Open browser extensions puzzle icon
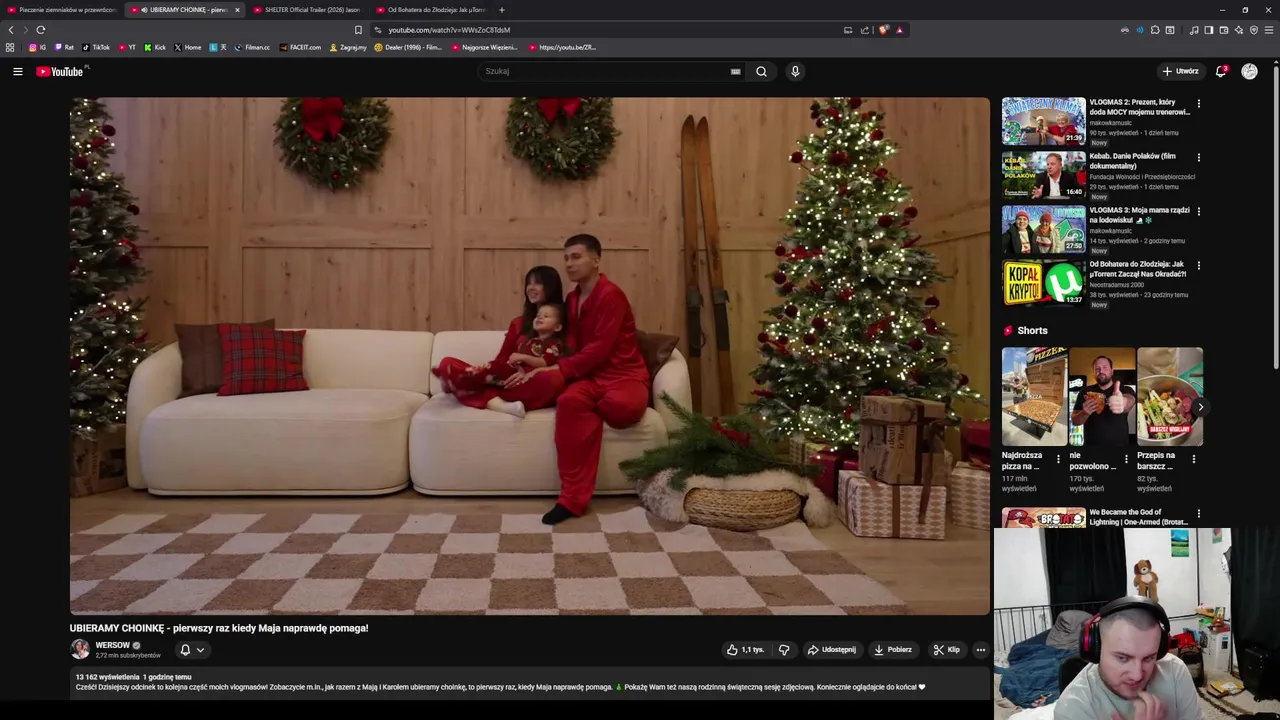 point(1155,30)
